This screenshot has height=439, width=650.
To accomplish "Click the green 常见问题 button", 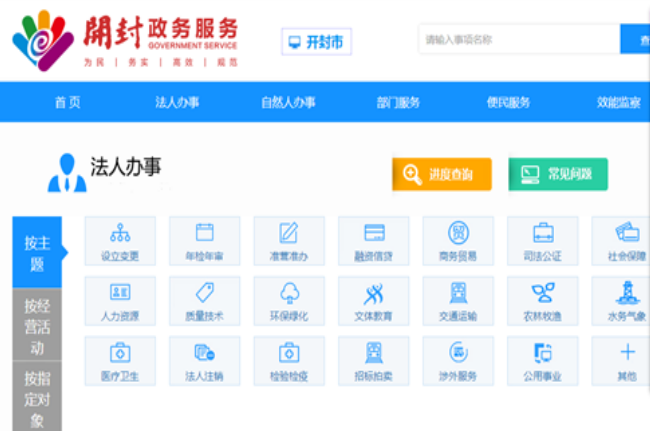I will (x=557, y=174).
